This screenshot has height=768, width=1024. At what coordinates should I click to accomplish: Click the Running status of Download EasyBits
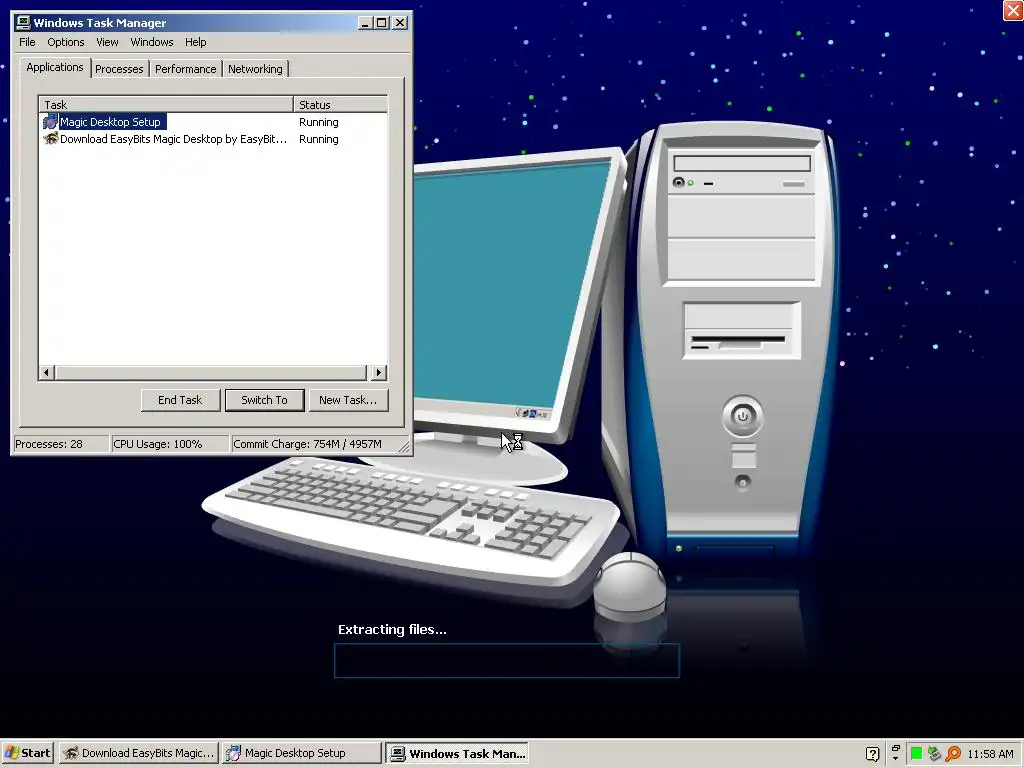pos(319,139)
